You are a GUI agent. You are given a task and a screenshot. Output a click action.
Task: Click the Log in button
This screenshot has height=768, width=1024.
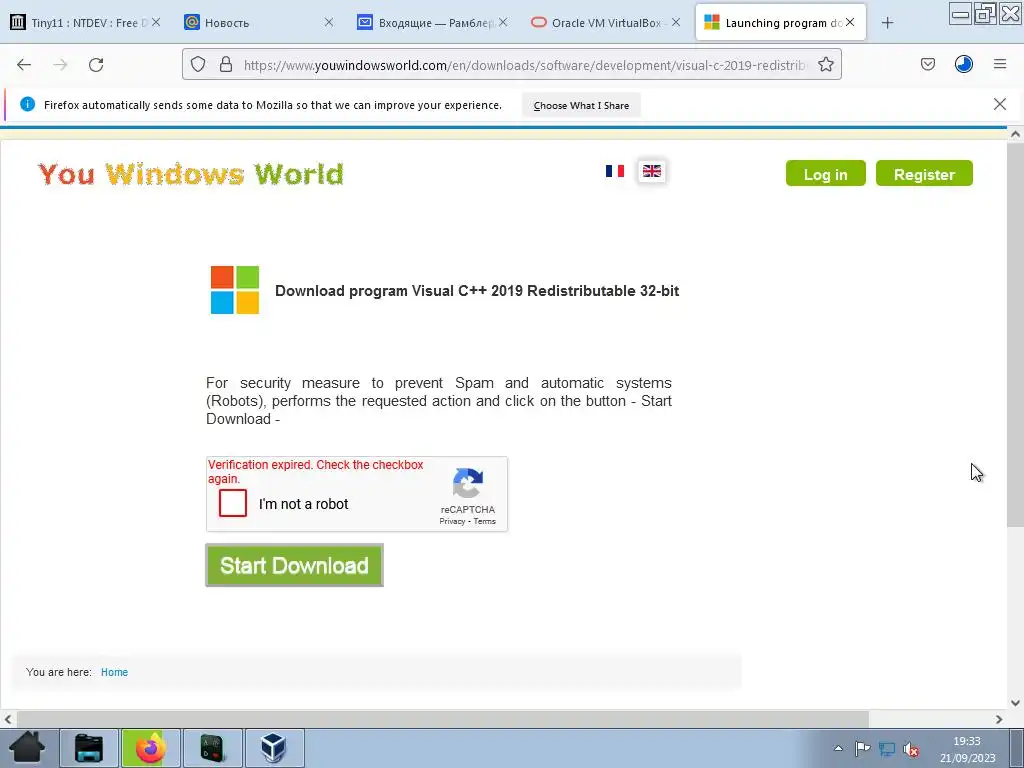[x=825, y=174]
